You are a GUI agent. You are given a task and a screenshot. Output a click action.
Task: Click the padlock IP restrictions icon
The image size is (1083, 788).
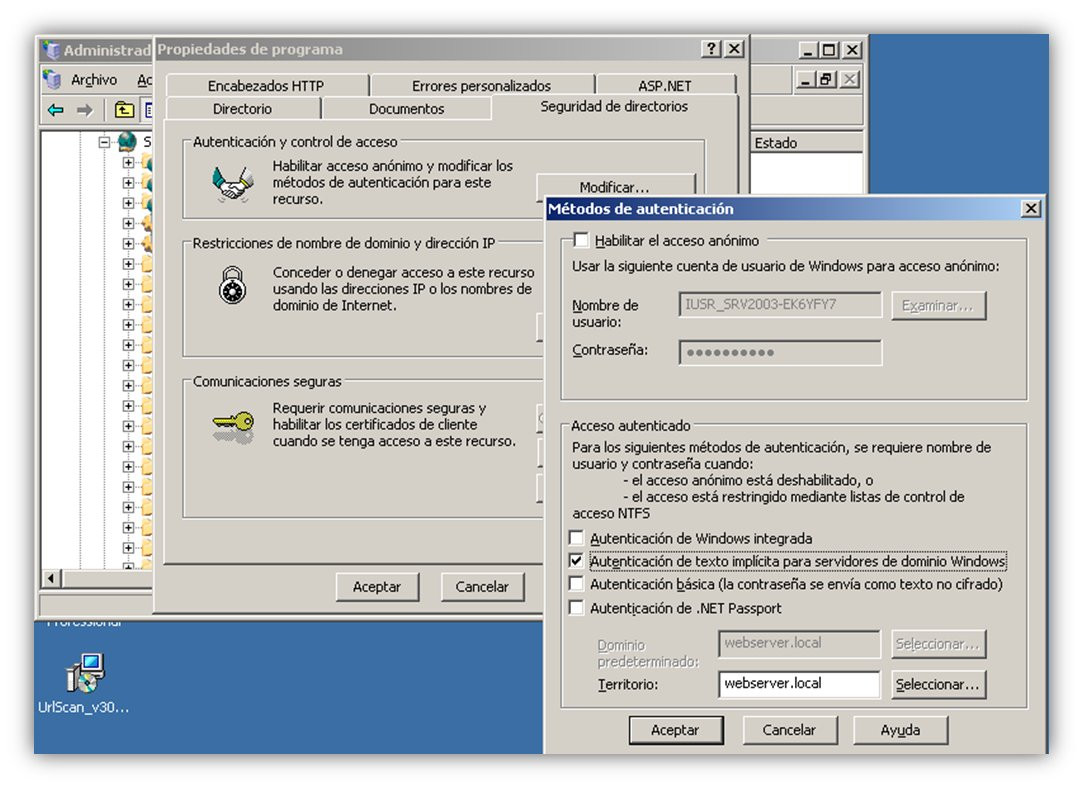click(x=233, y=285)
